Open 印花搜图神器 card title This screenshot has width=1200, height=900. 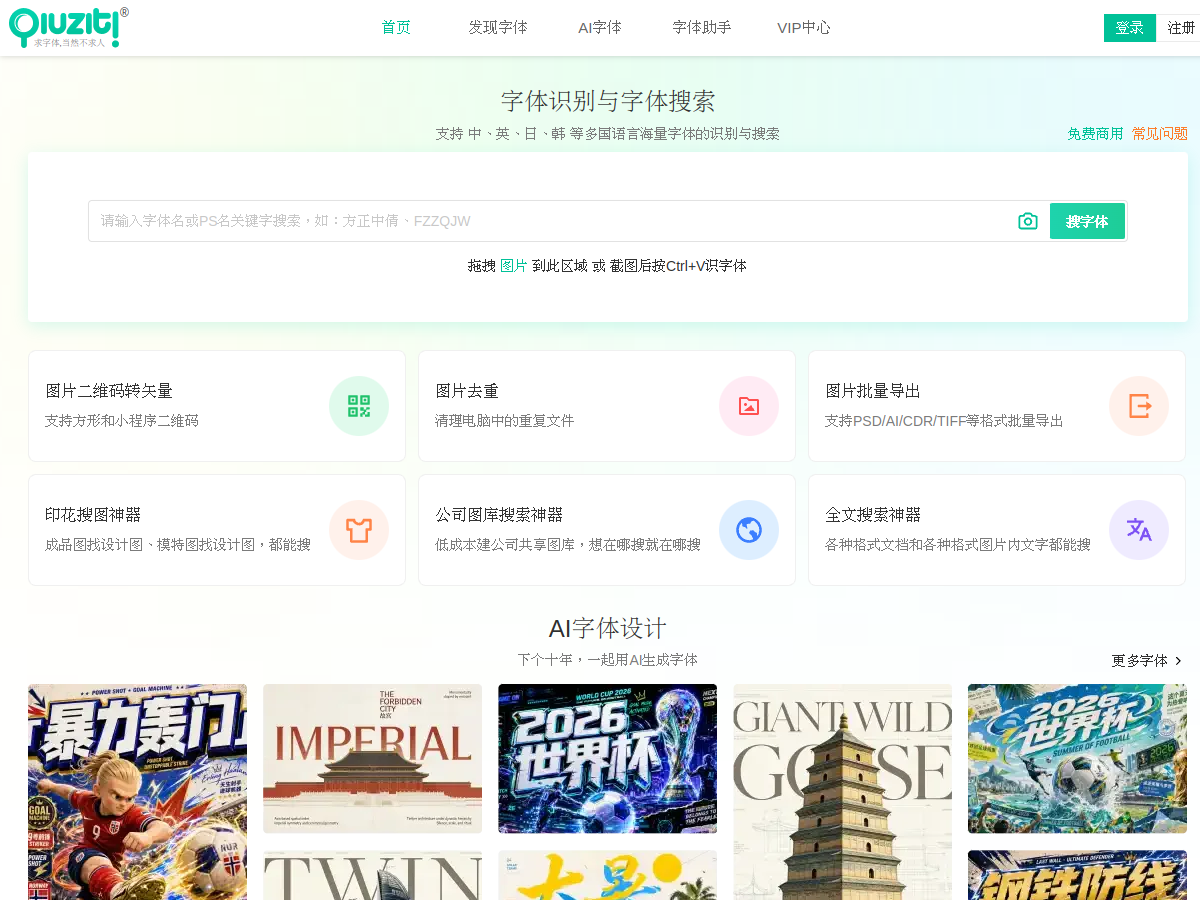(x=93, y=515)
